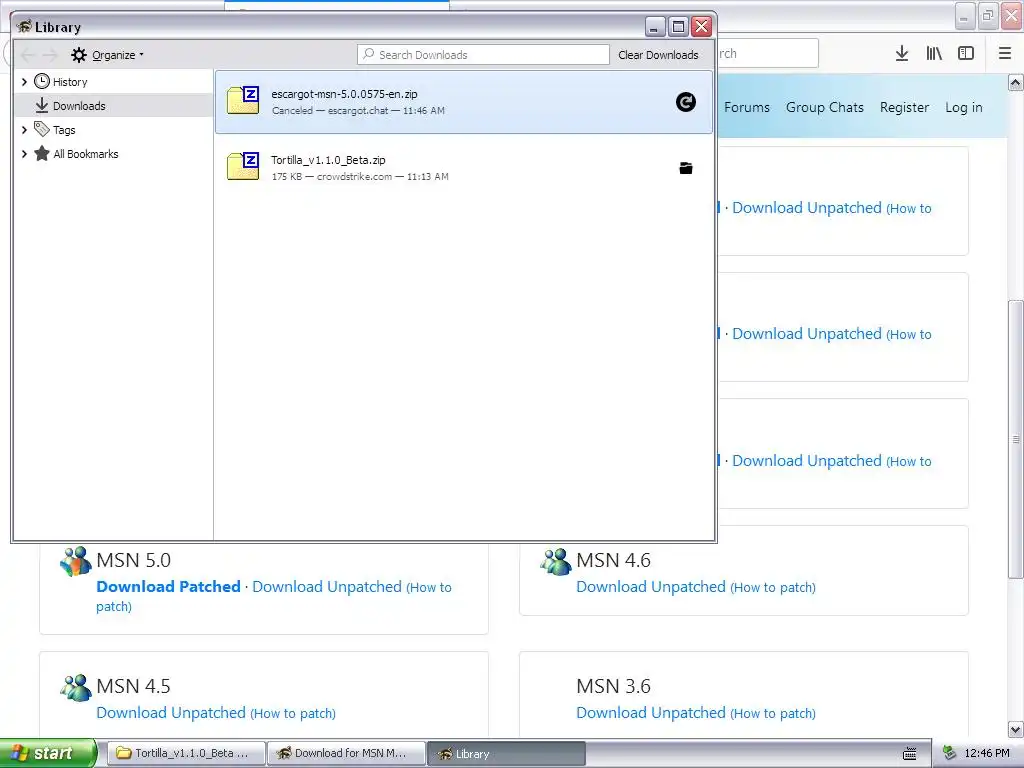Expand the Tags tree node
Screen dimensions: 1024x768
point(24,130)
